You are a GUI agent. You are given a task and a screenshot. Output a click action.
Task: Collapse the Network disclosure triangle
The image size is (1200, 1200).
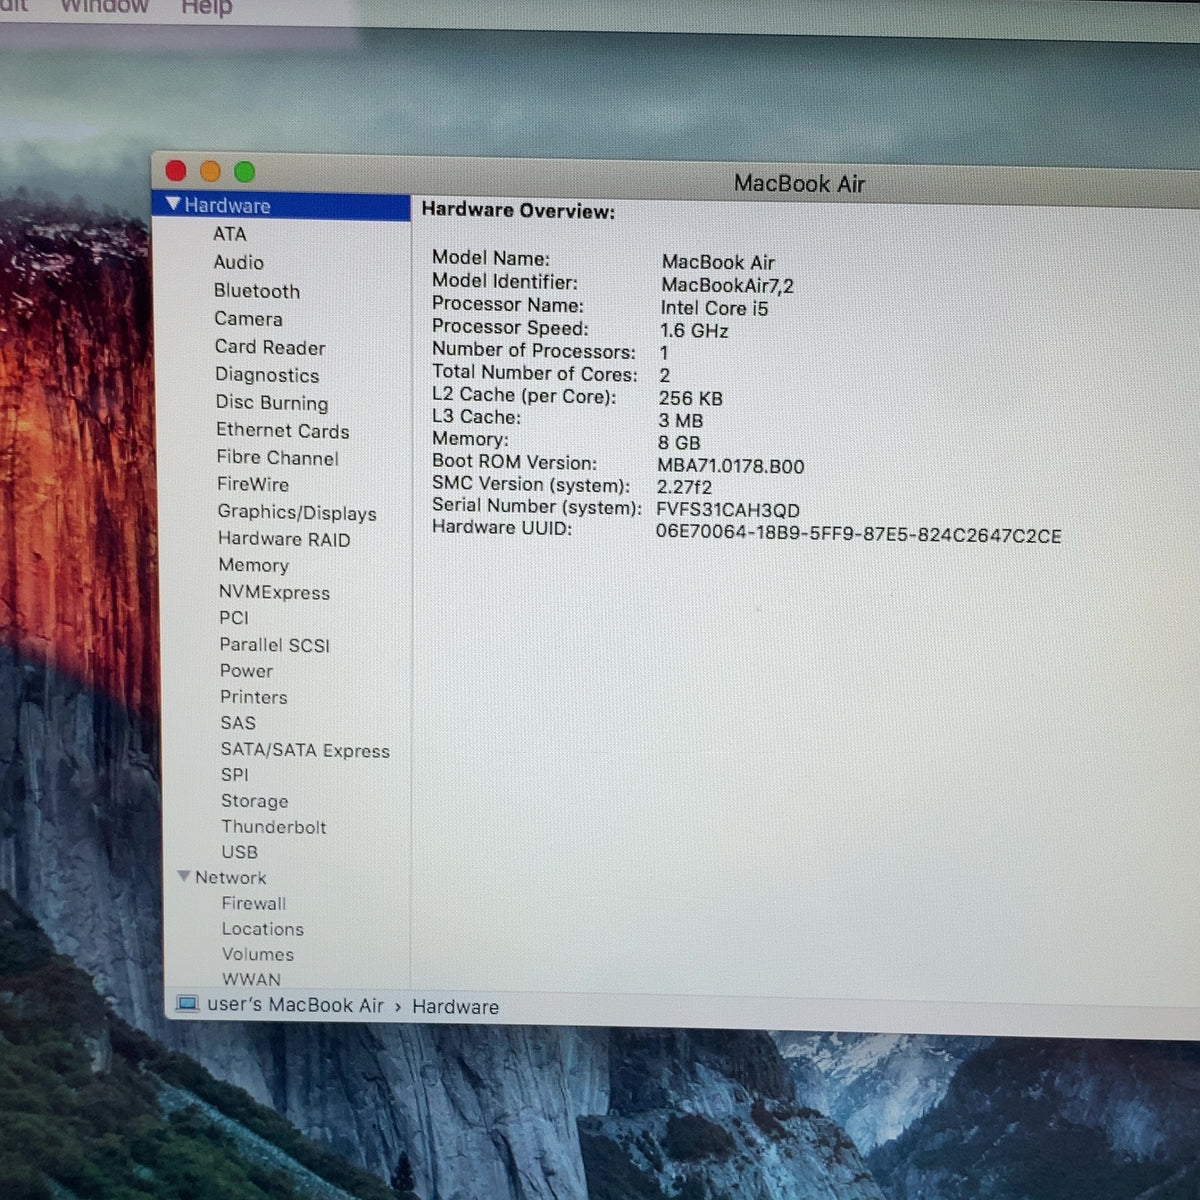point(184,876)
